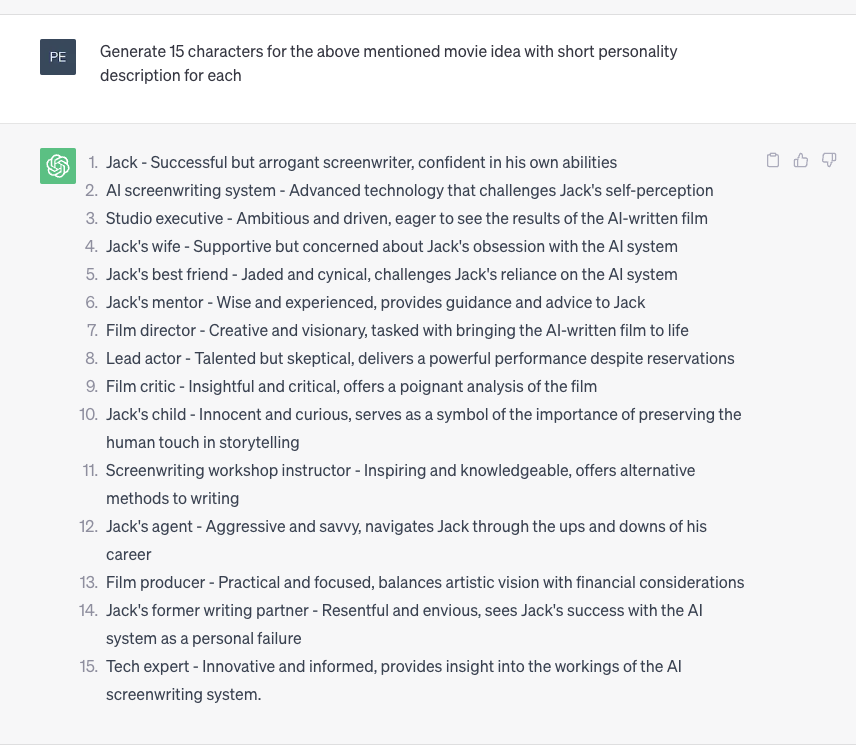Click the PE user avatar
This screenshot has height=746, width=856.
coord(58,57)
